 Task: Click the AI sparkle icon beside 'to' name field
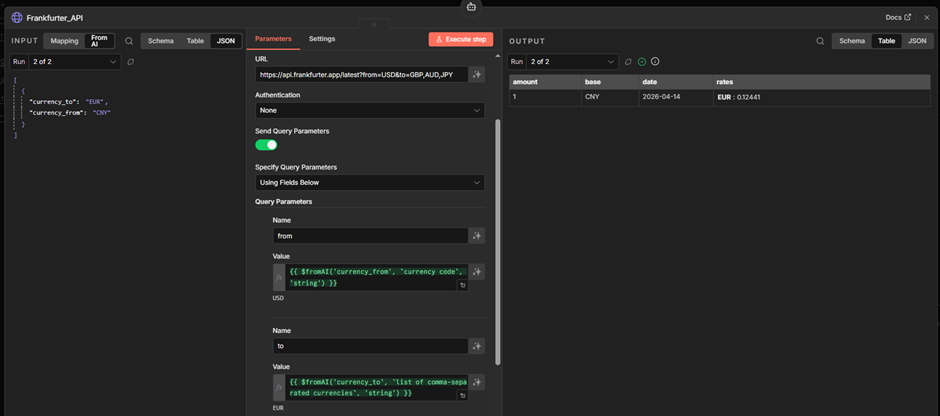click(x=477, y=346)
